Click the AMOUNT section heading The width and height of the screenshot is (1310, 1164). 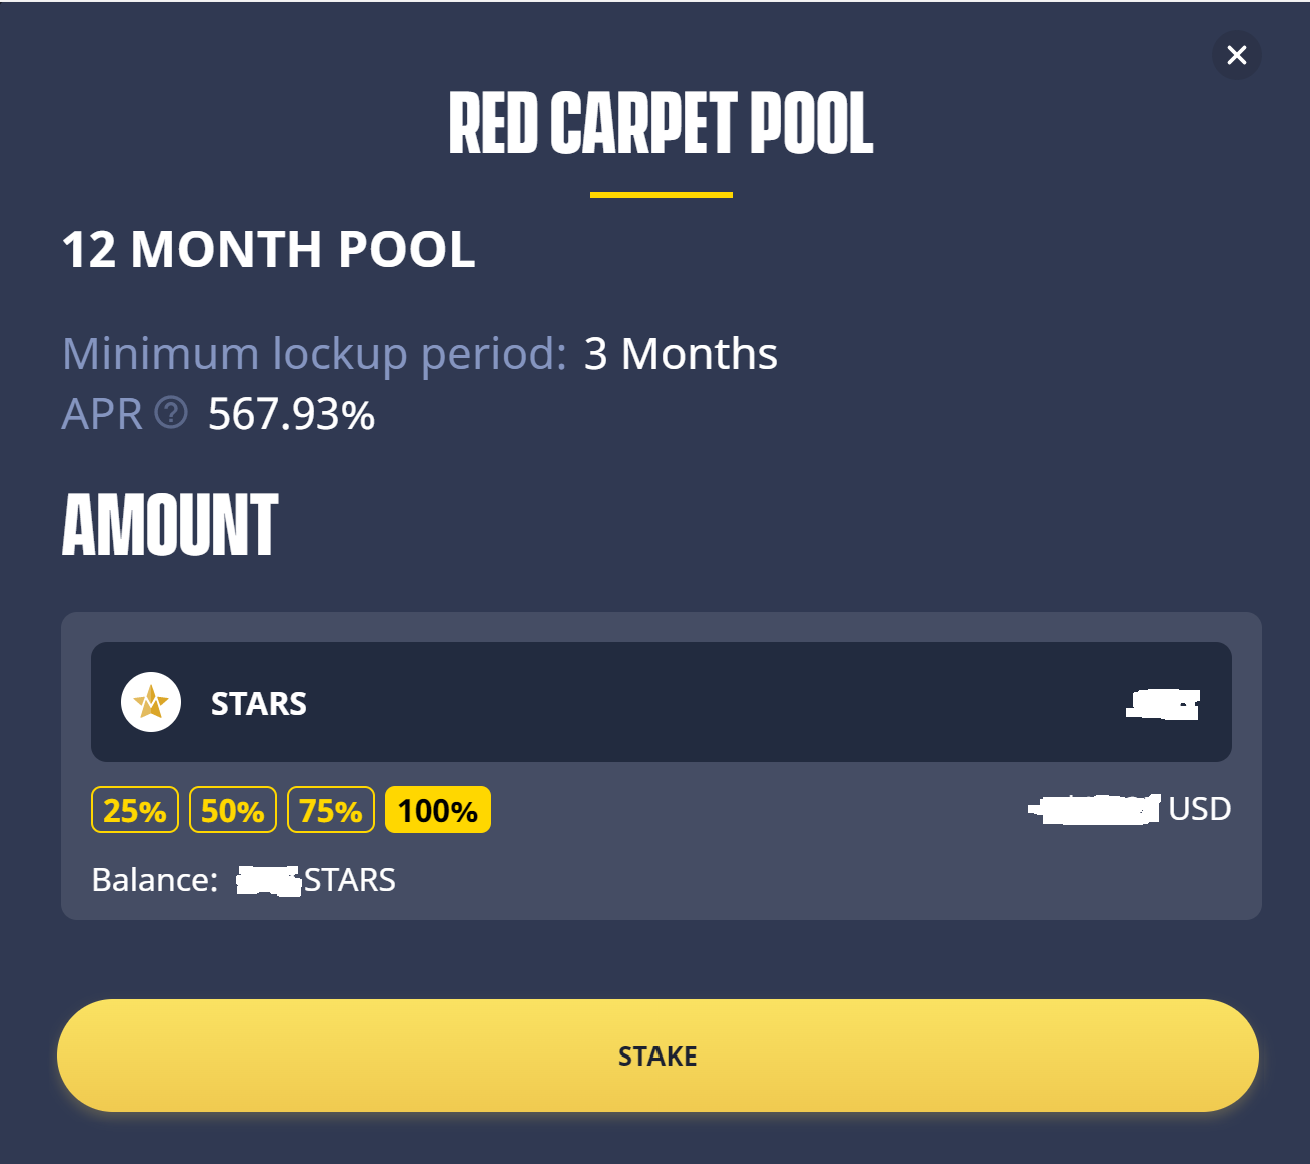tap(170, 524)
